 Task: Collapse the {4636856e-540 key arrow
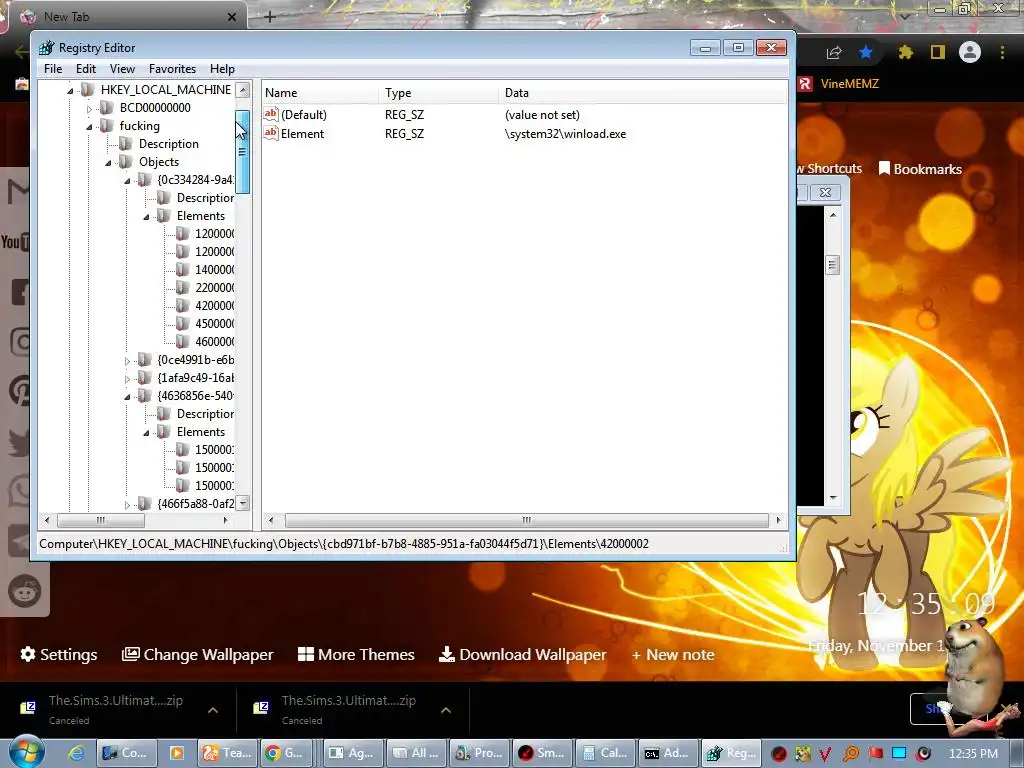coord(127,396)
